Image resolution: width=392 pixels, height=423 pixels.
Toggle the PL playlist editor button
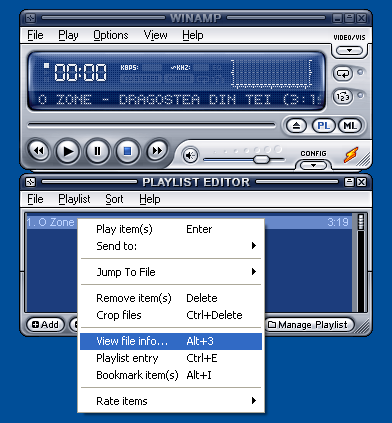(323, 126)
